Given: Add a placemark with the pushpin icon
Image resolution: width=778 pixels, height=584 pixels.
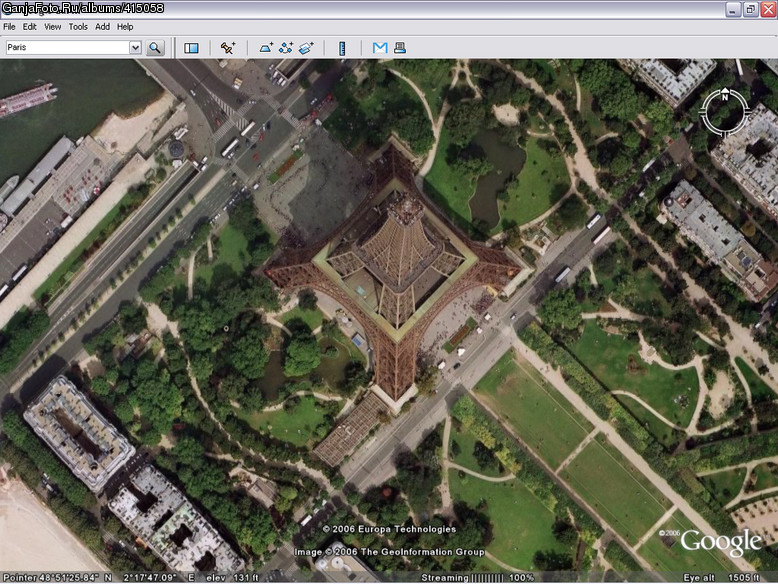Looking at the screenshot, I should point(228,48).
